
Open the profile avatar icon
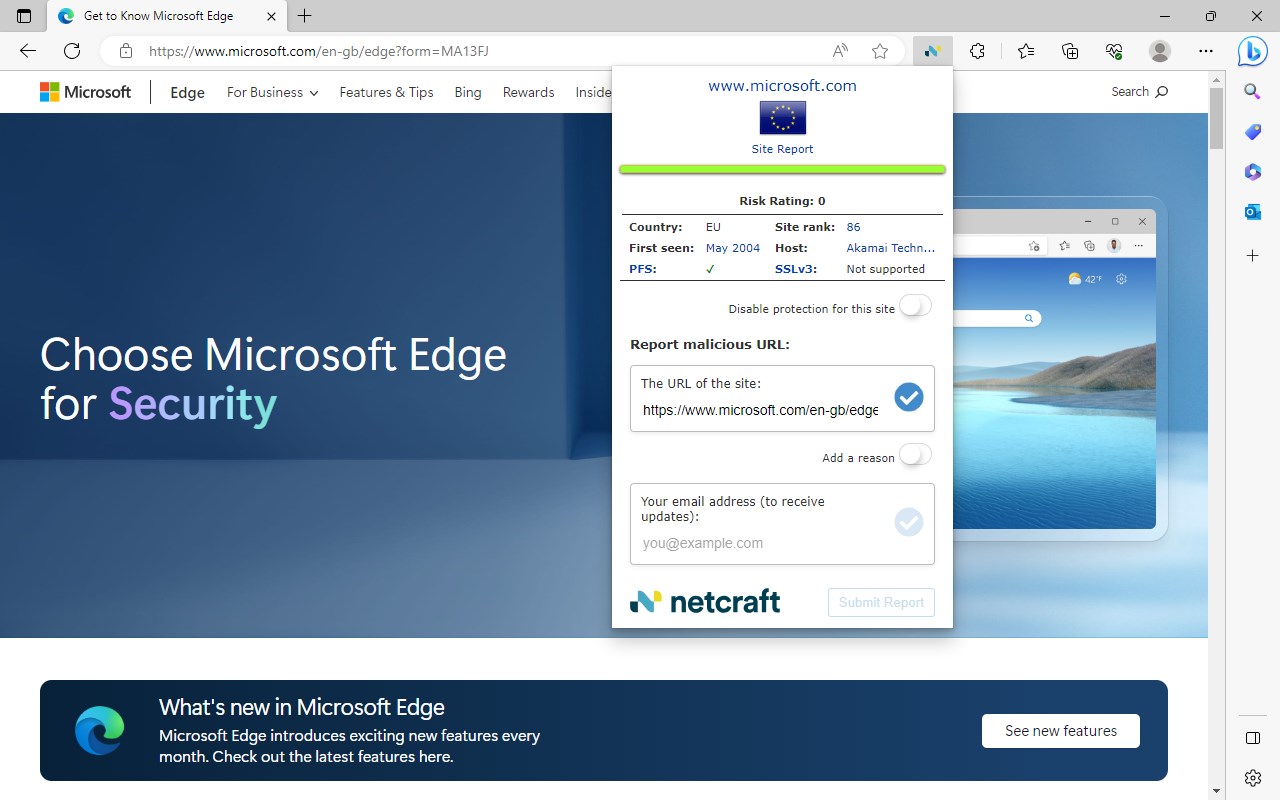tap(1160, 51)
